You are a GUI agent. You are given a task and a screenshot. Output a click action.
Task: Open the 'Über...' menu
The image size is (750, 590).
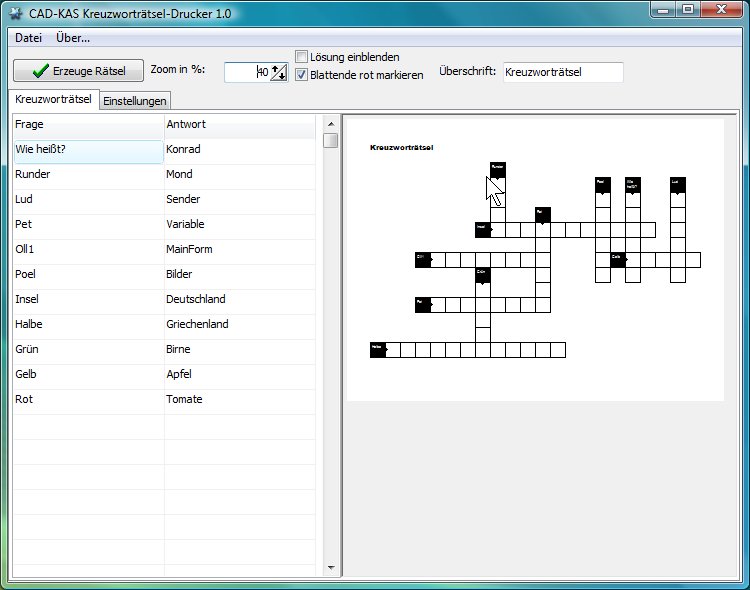coord(73,38)
